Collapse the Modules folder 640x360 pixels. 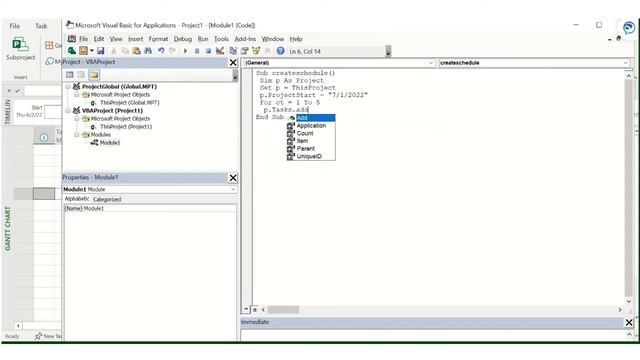click(76, 135)
